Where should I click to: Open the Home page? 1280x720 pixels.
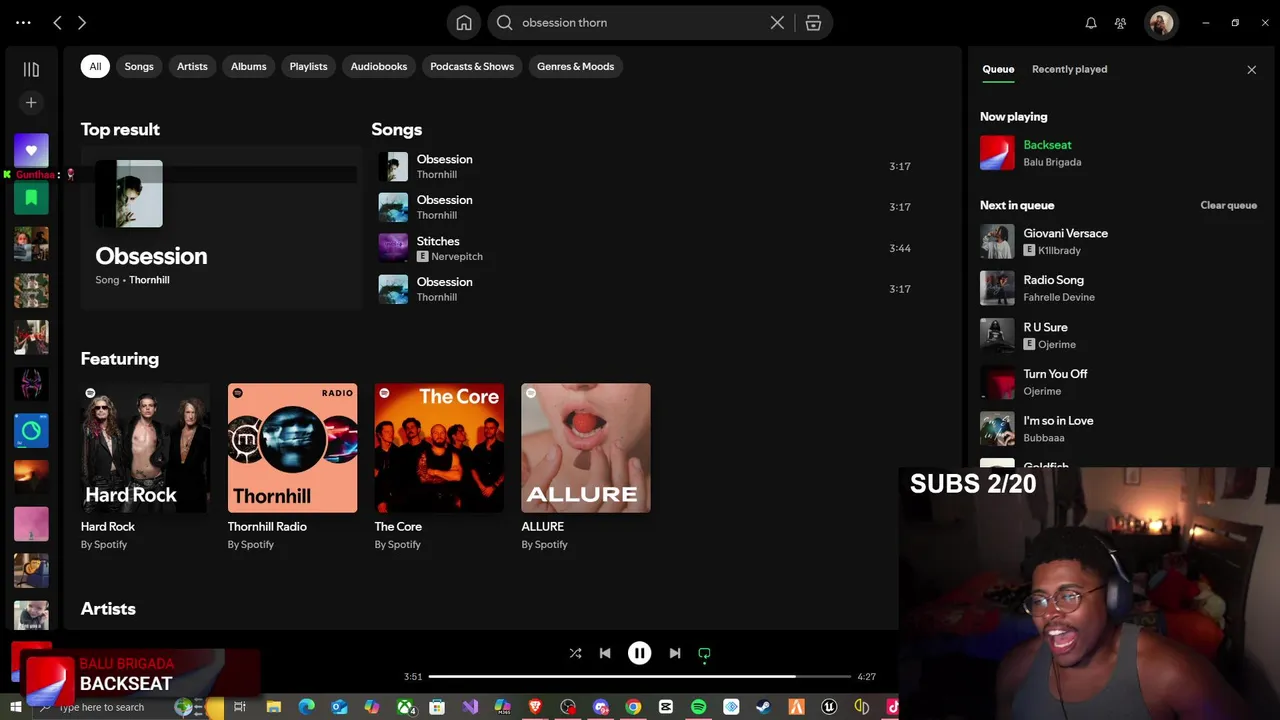(x=464, y=22)
